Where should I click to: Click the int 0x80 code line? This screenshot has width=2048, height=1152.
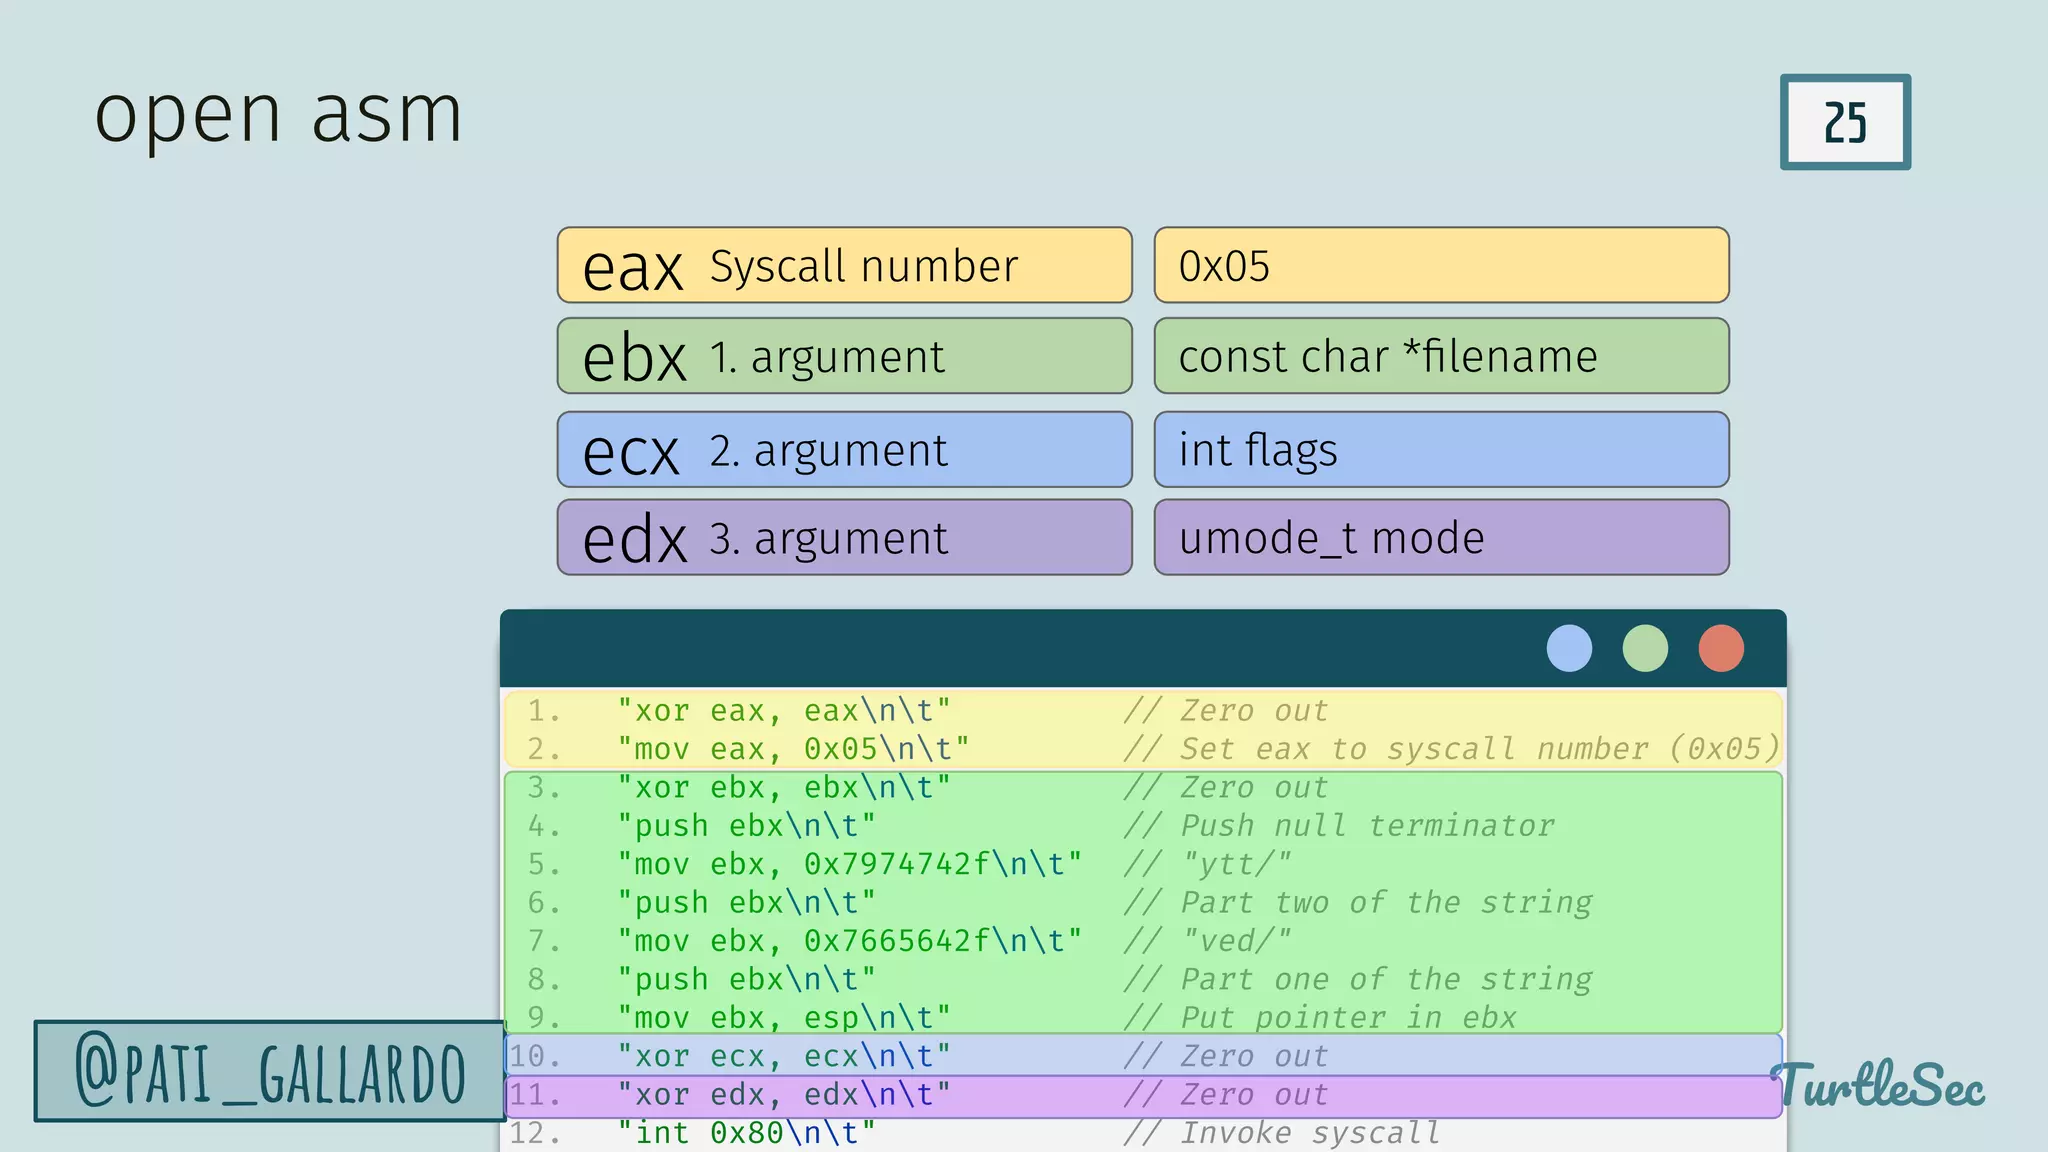745,1133
